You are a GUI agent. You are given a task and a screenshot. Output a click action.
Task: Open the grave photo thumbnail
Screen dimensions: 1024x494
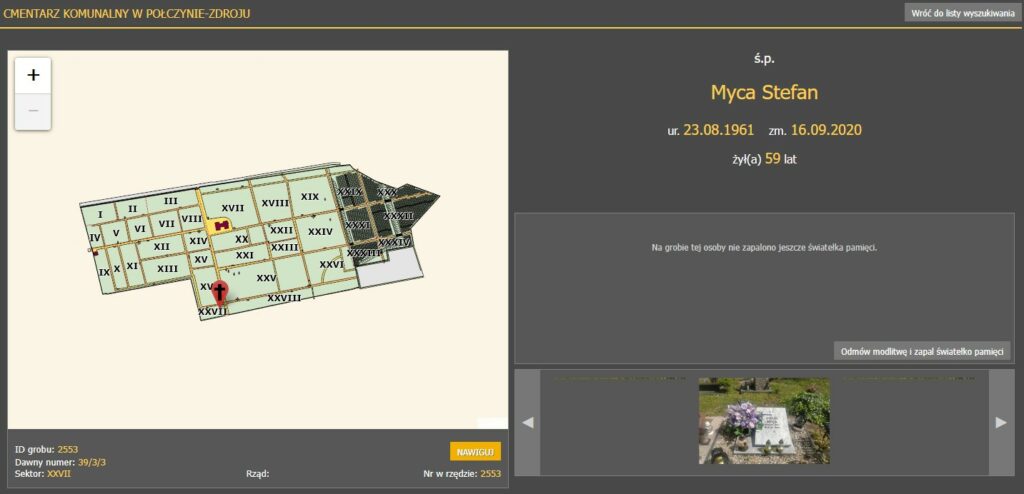(x=764, y=421)
